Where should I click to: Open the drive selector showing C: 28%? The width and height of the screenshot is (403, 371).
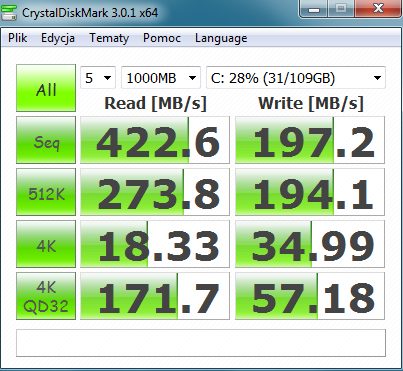coord(296,78)
